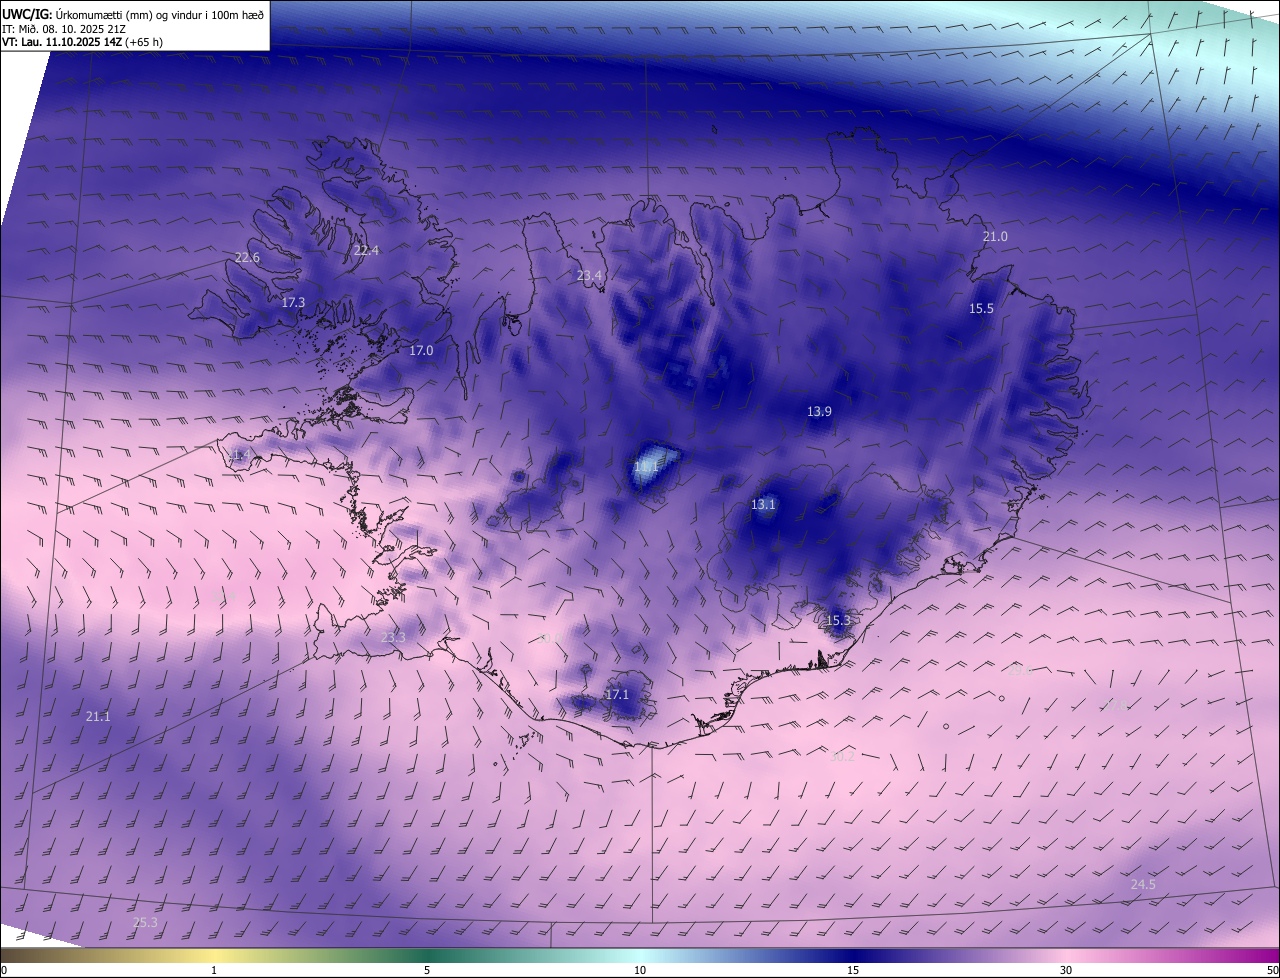Click the 22.6 value on the Westfjords
Viewport: 1280px width, 978px height.
(x=247, y=257)
